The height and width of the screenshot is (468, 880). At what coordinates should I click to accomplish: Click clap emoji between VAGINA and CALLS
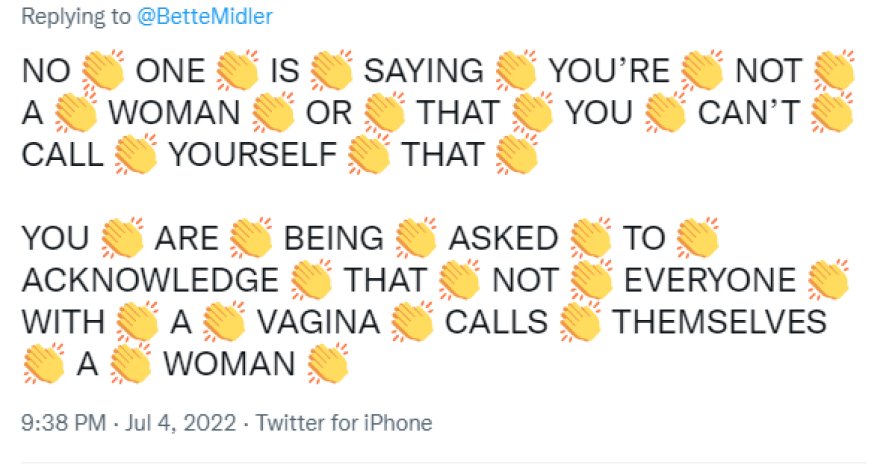[411, 322]
